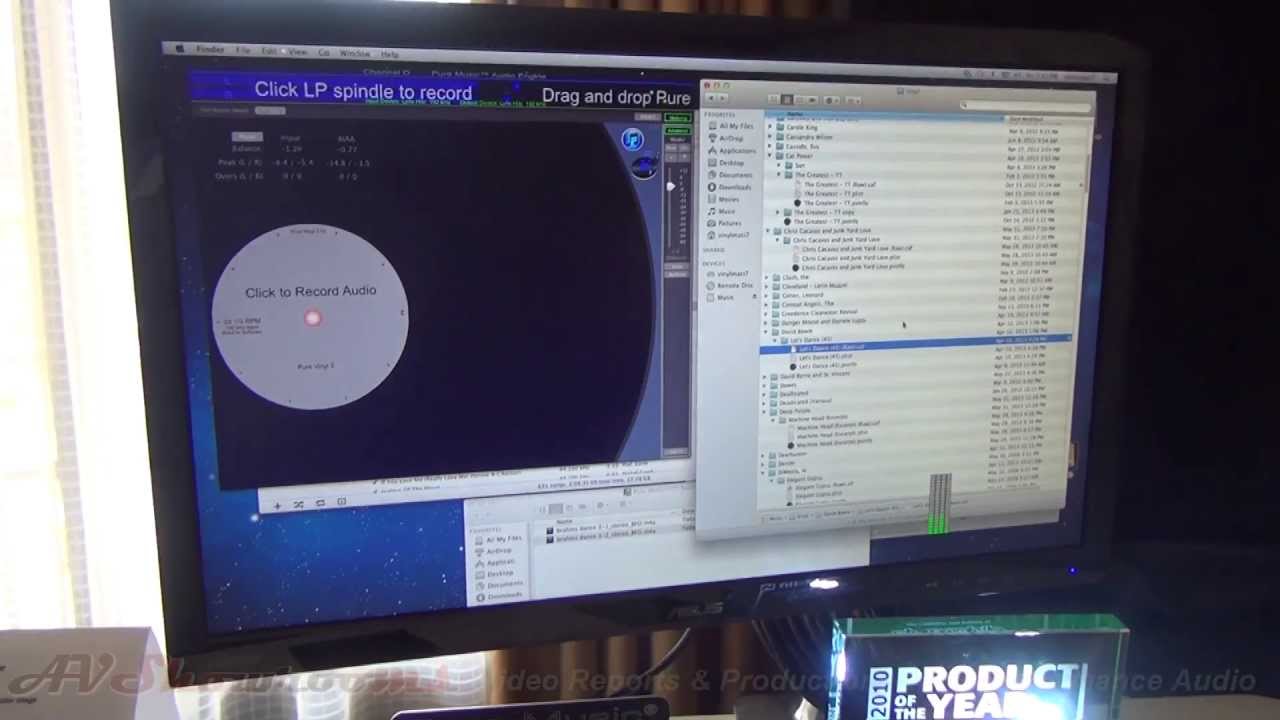Screen dimensions: 1280x720
Task: Collapse top-level Chris Cacavas and Junk Yard Love
Action: click(x=770, y=230)
